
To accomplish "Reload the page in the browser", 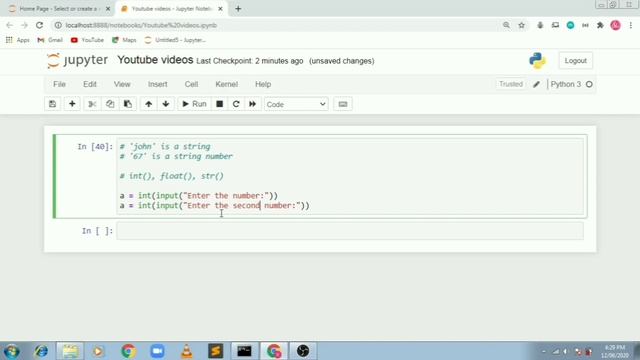I will [x=40, y=25].
